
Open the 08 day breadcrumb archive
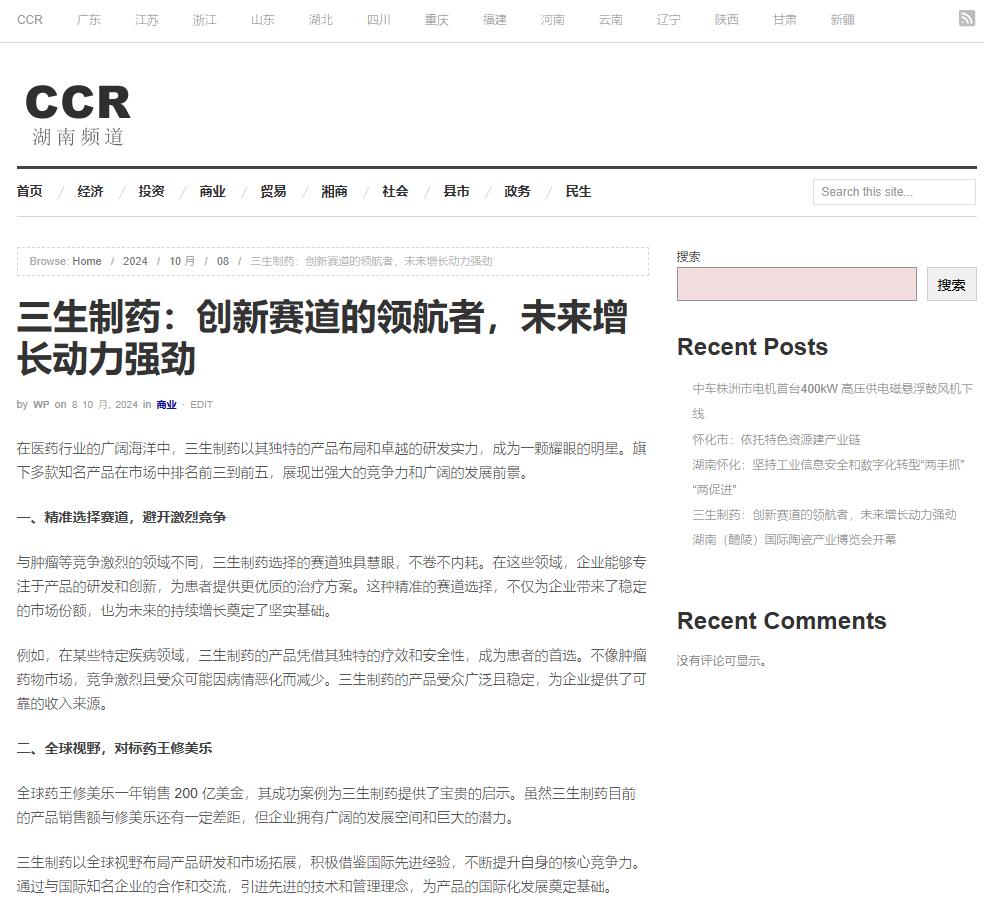223,261
